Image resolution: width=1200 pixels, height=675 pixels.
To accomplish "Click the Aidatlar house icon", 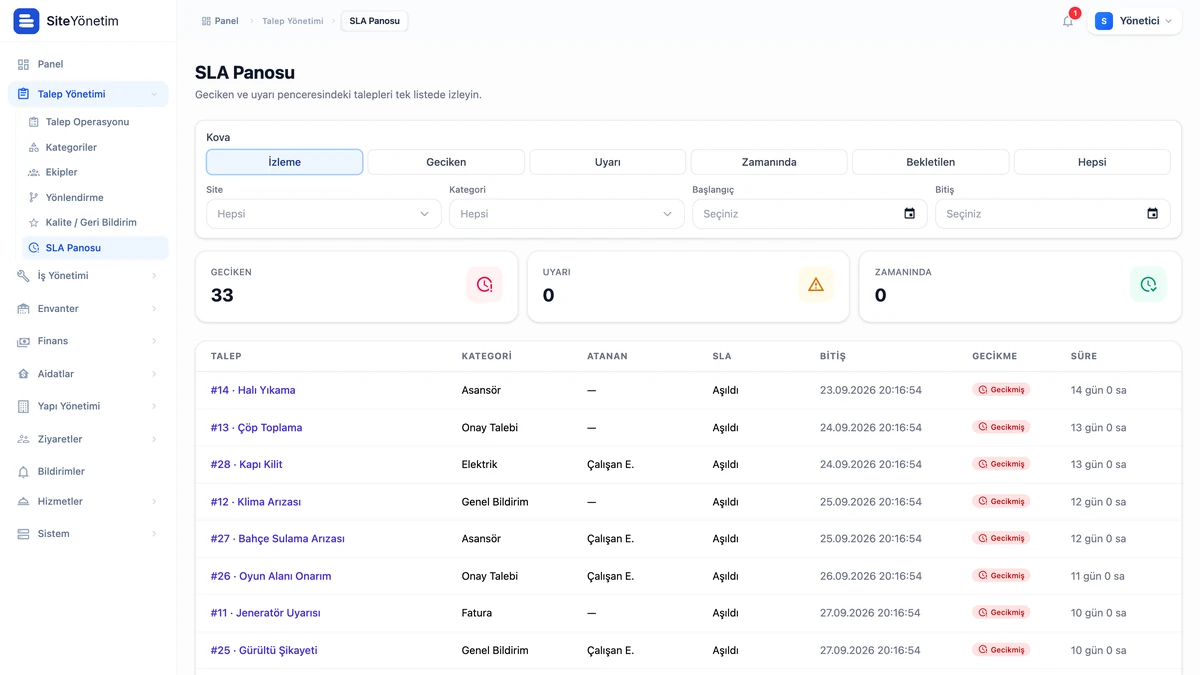I will point(24,374).
